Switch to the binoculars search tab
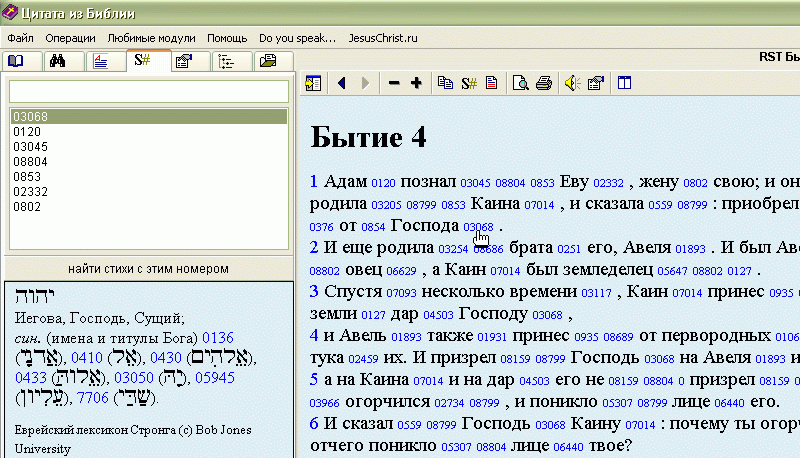The height and width of the screenshot is (458, 800). 58,61
